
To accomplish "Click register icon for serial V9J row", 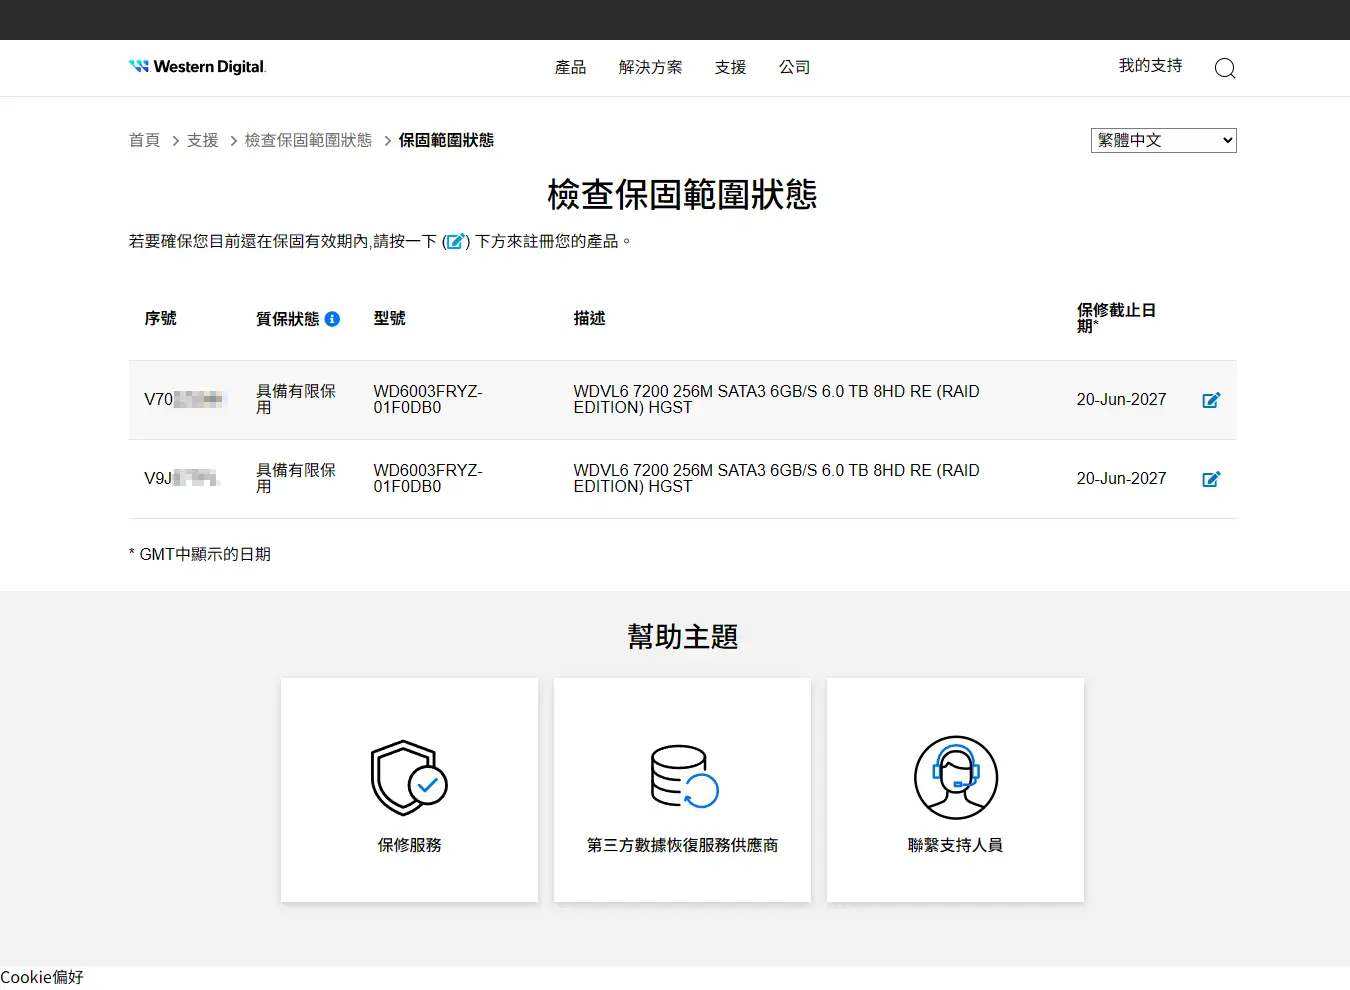I will coord(1211,479).
